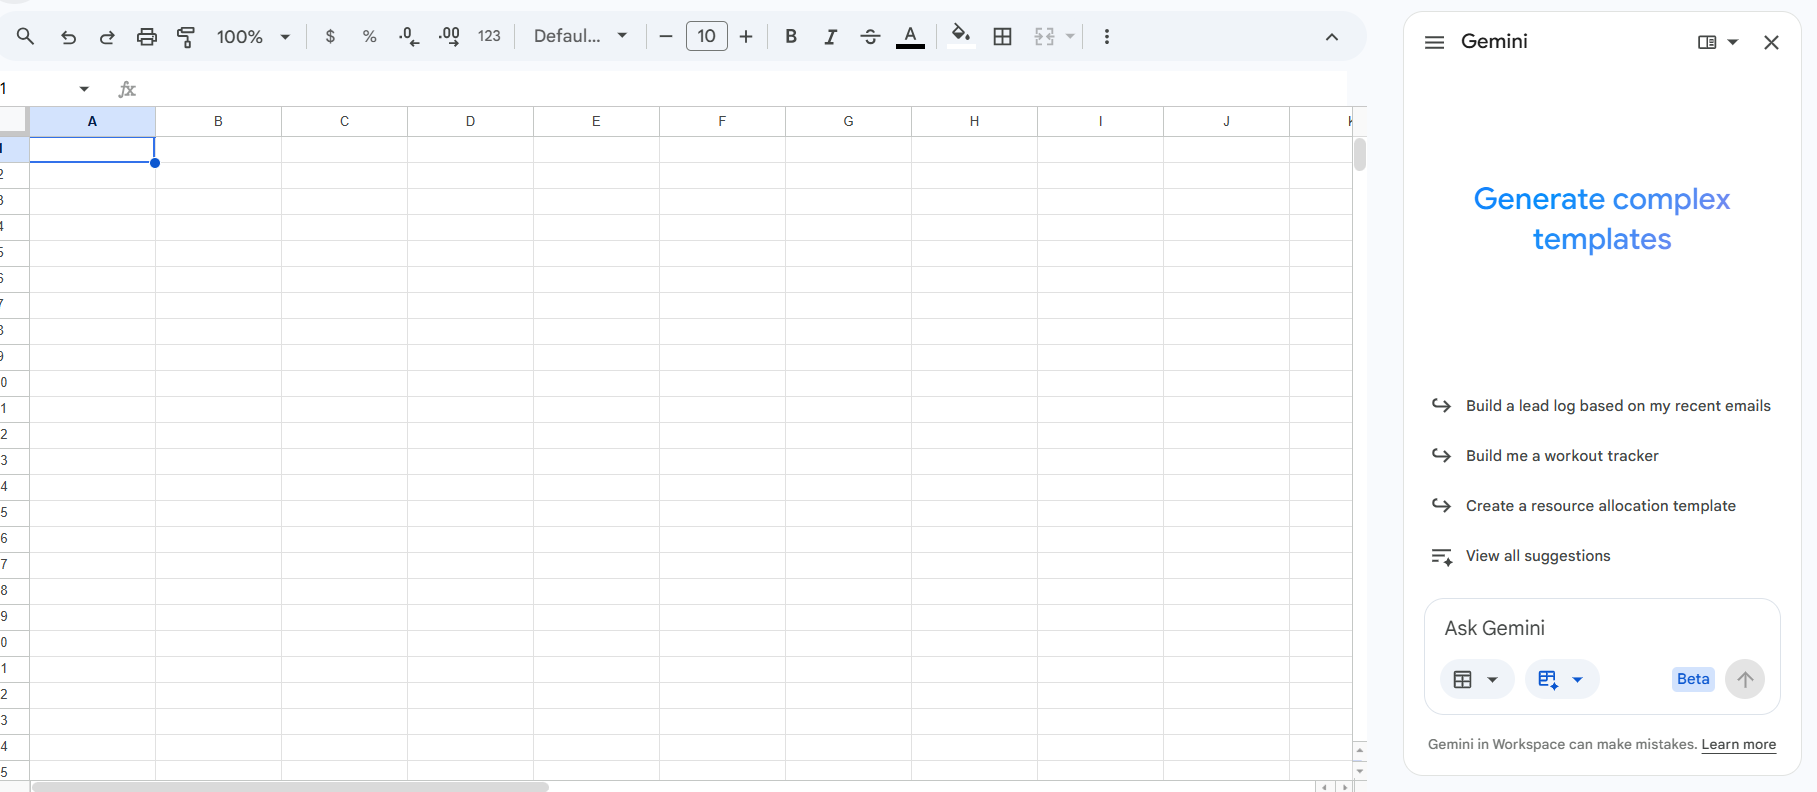Select column A header
Screen dimensions: 1817x792
pyautogui.click(x=92, y=121)
